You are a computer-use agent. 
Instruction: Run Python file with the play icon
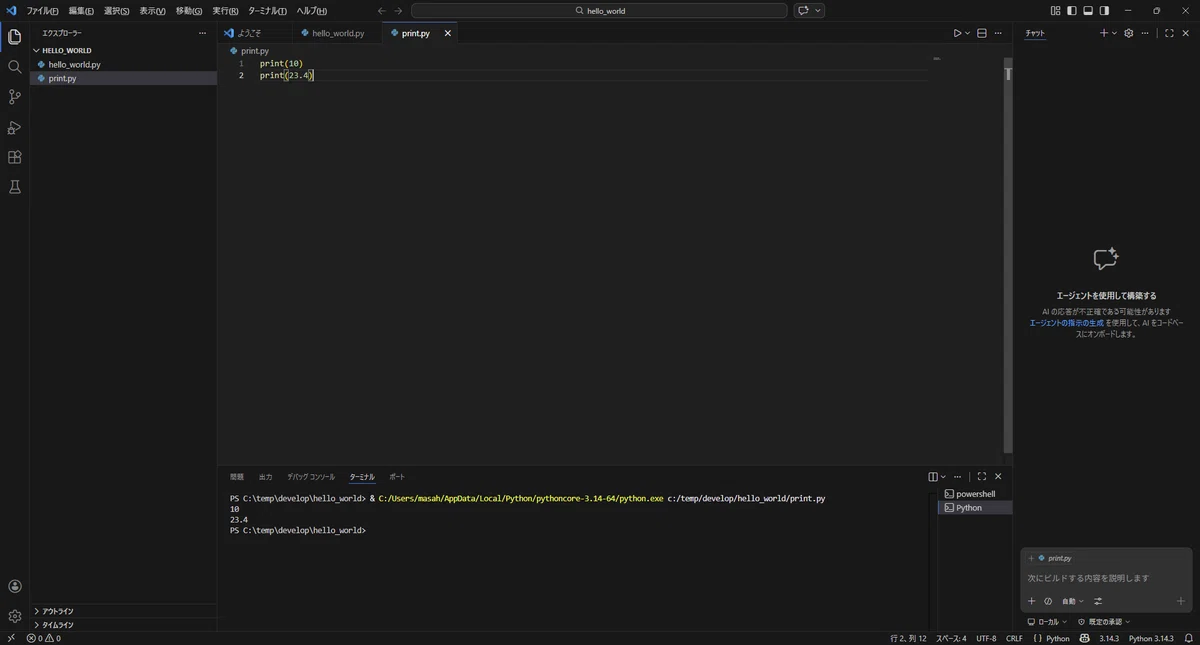click(957, 33)
